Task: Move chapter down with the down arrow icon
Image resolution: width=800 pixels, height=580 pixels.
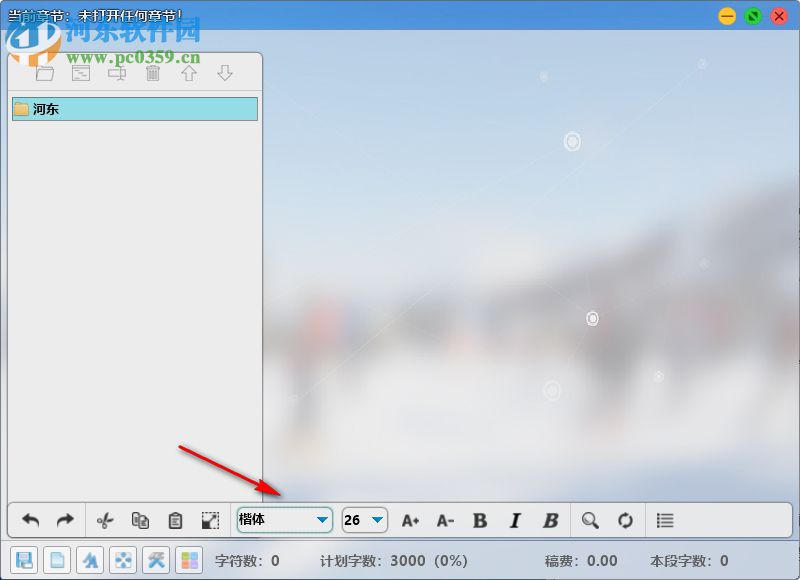Action: pyautogui.click(x=224, y=72)
